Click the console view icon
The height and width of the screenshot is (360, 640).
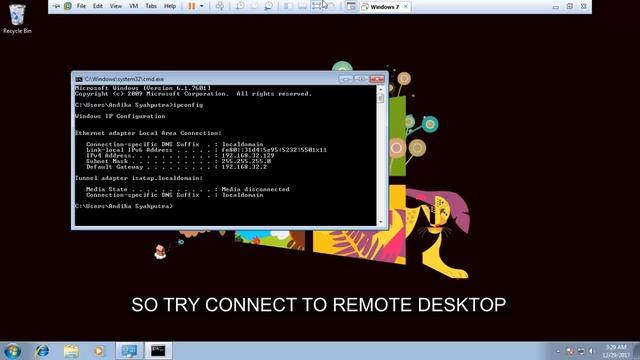(351, 6)
